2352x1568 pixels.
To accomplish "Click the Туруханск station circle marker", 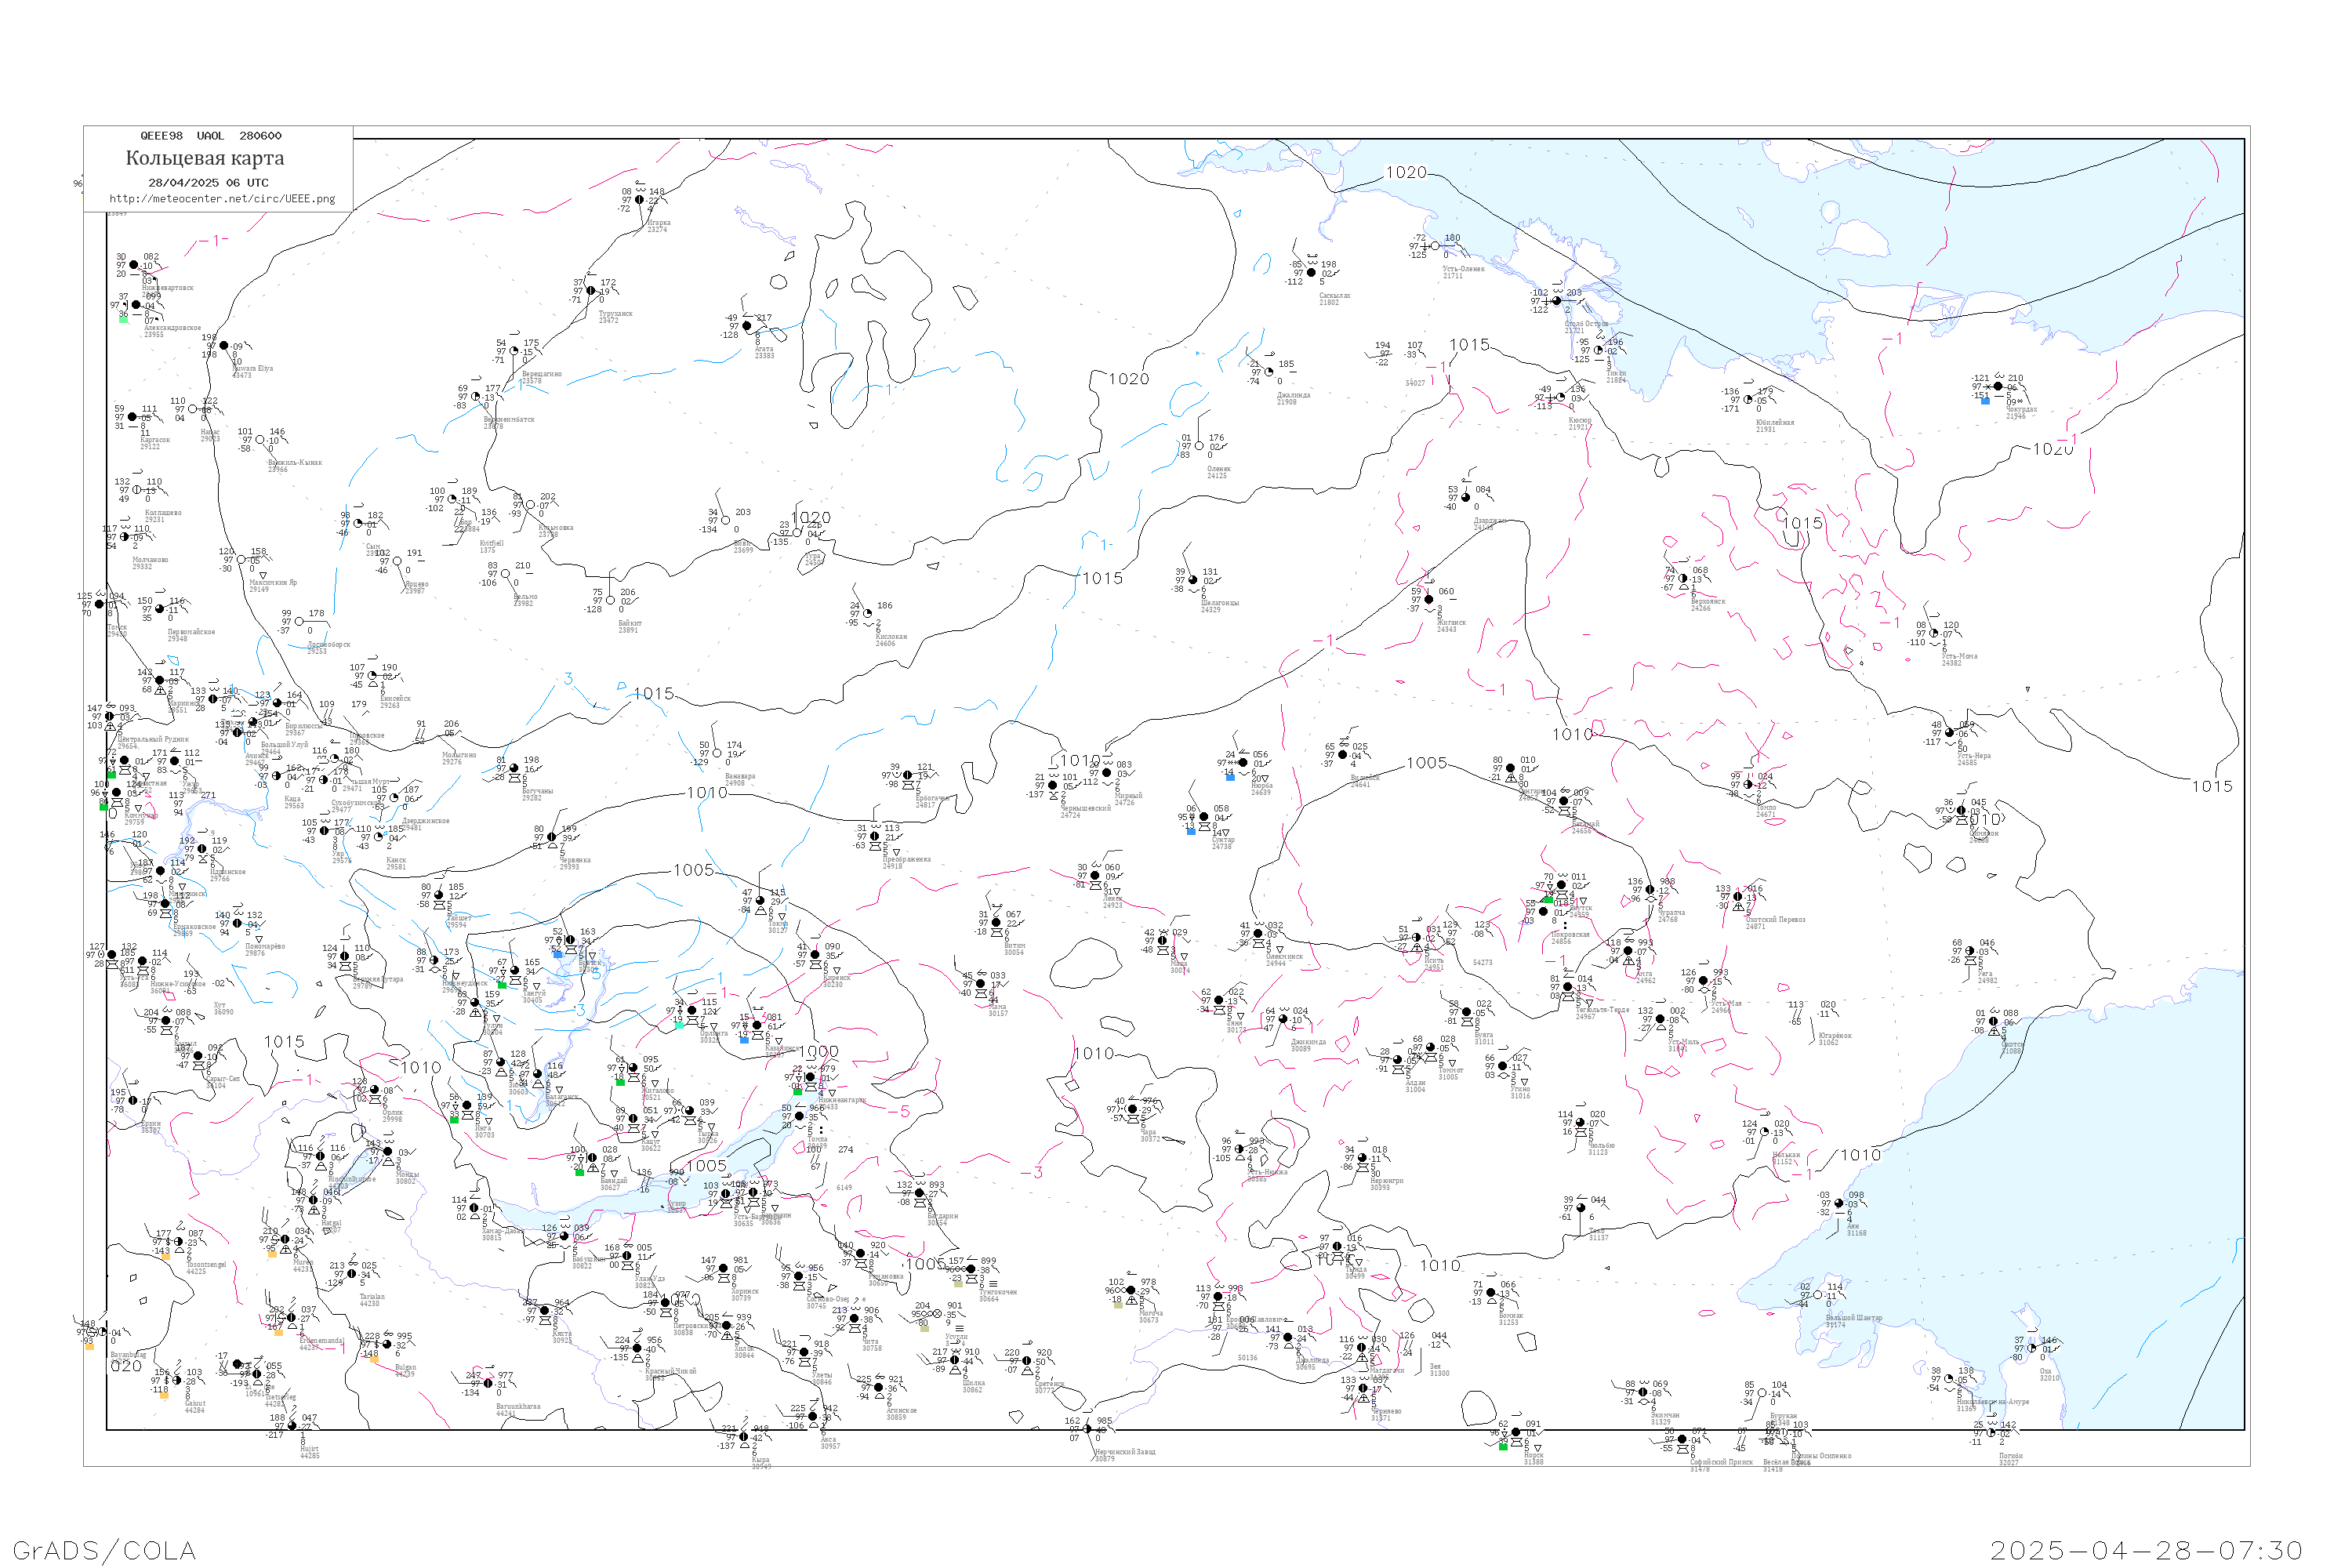I will 590,291.
